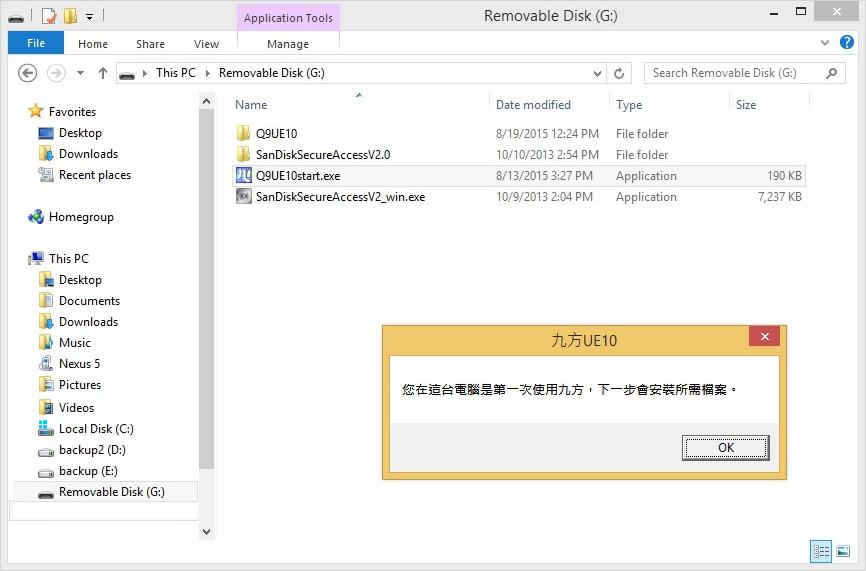Click the Search Removable Disk (G:) field
The height and width of the screenshot is (571, 866).
(x=744, y=73)
